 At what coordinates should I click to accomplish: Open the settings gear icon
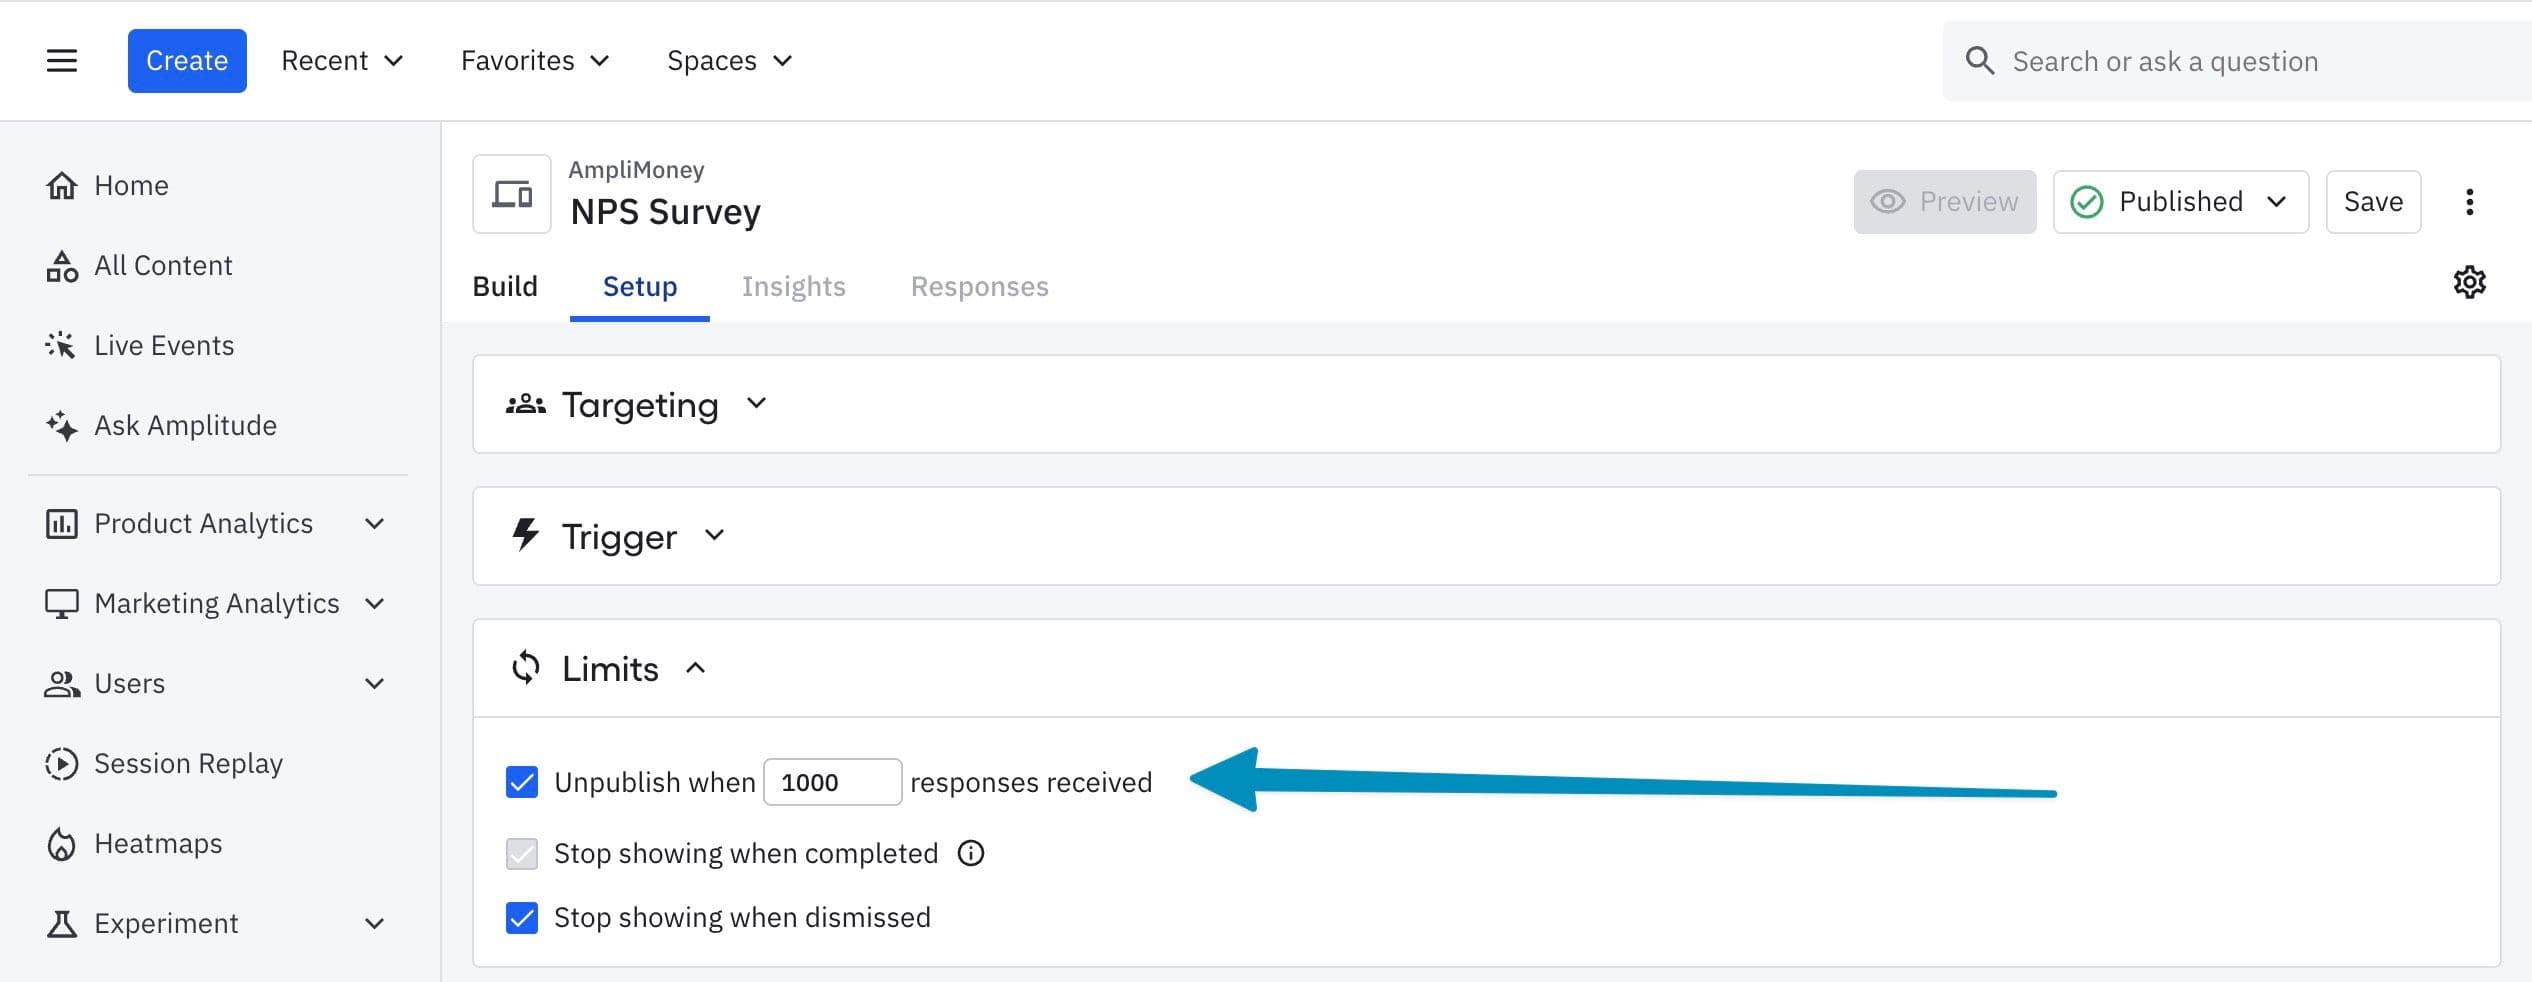coord(2469,283)
